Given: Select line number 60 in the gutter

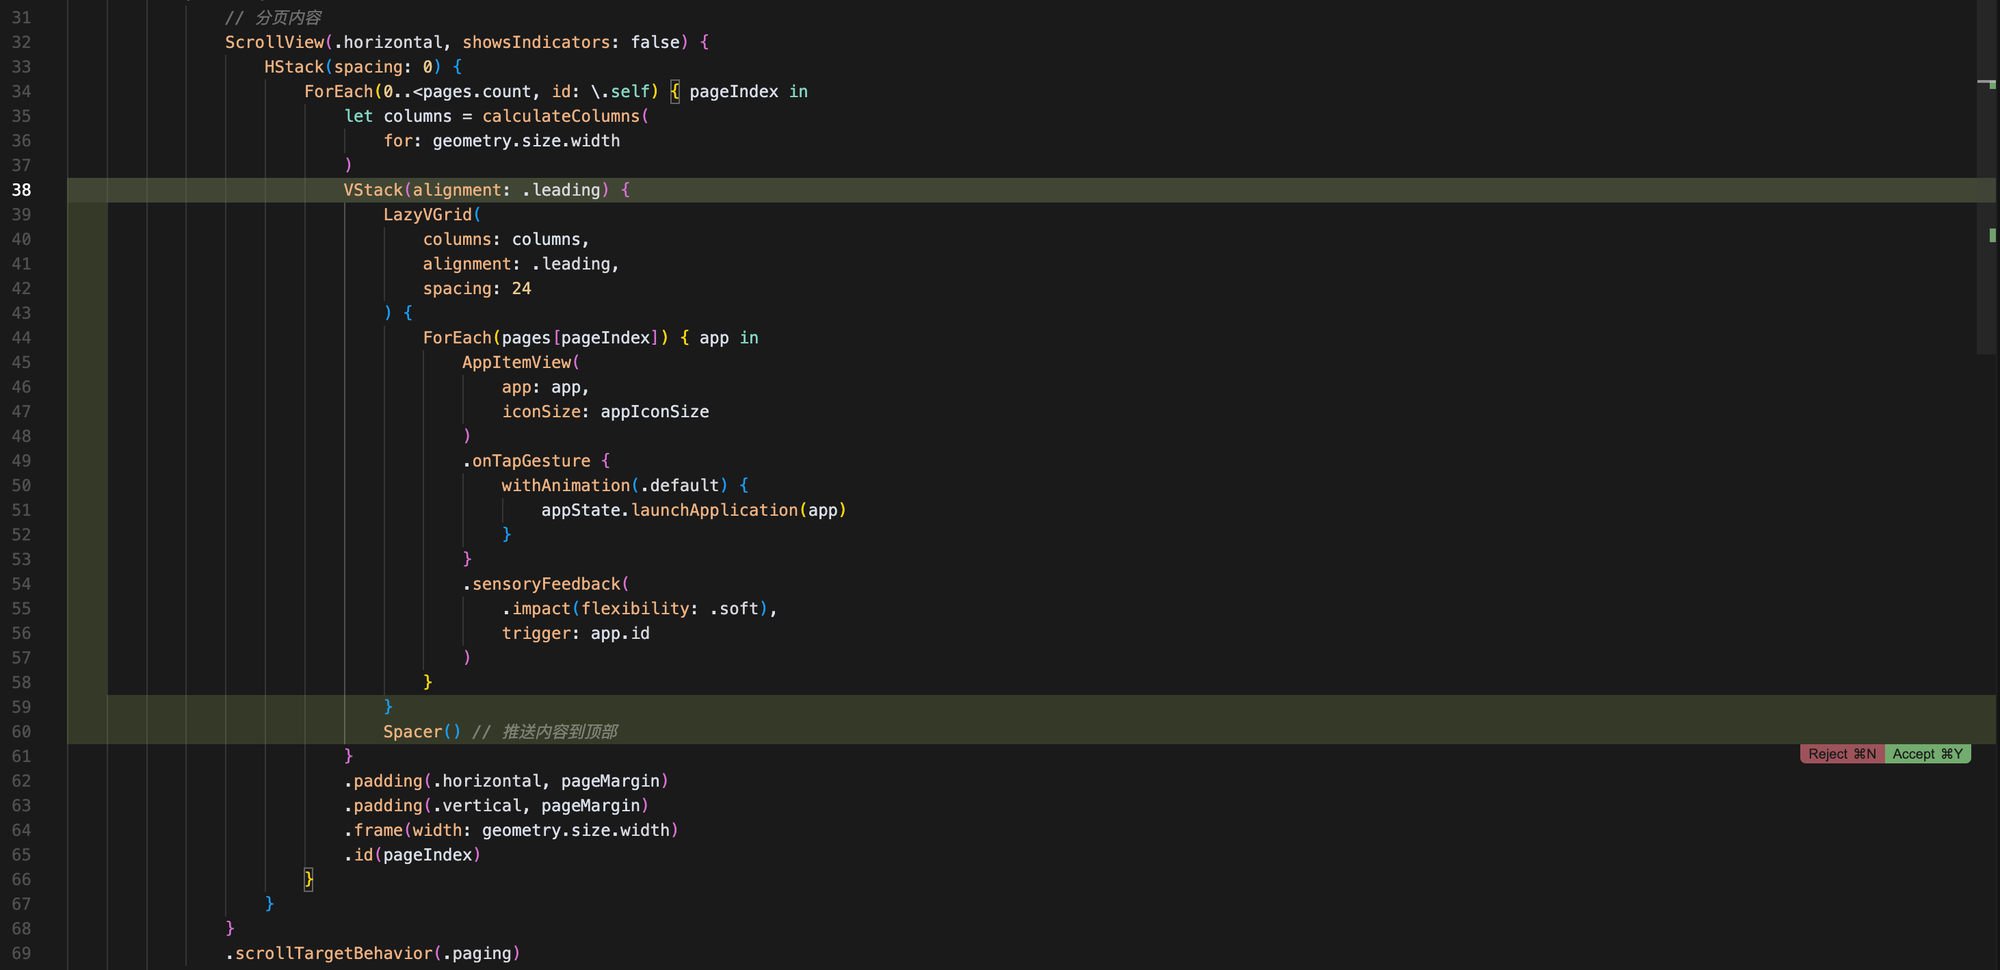Looking at the screenshot, I should pos(21,732).
